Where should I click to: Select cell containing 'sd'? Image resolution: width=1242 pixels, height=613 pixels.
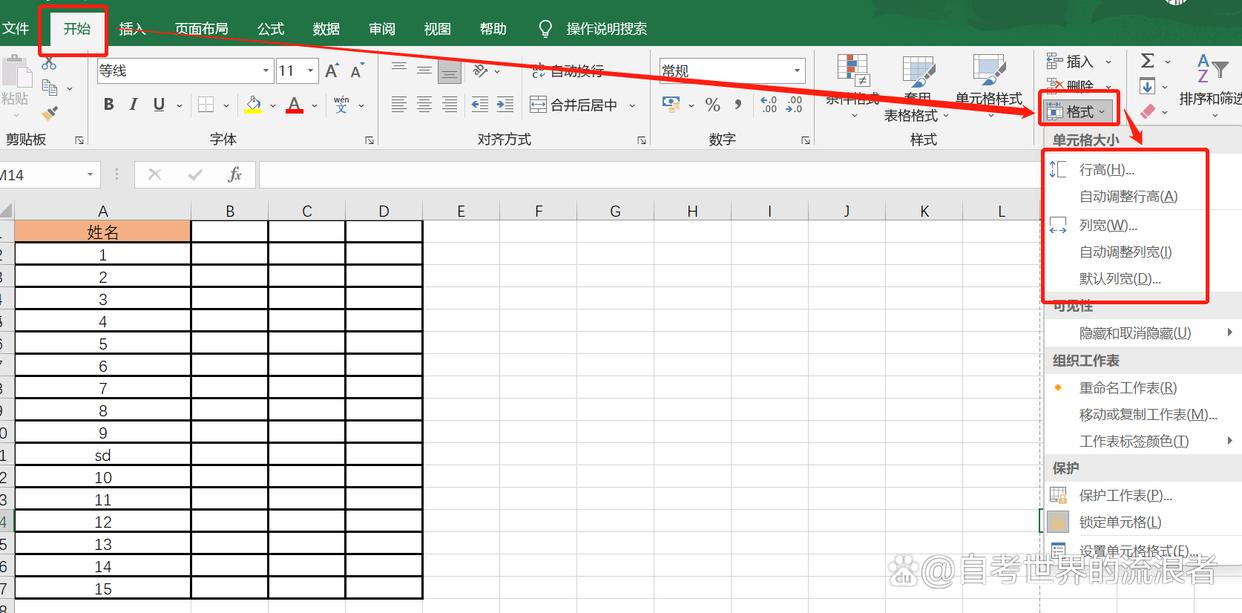click(x=103, y=455)
